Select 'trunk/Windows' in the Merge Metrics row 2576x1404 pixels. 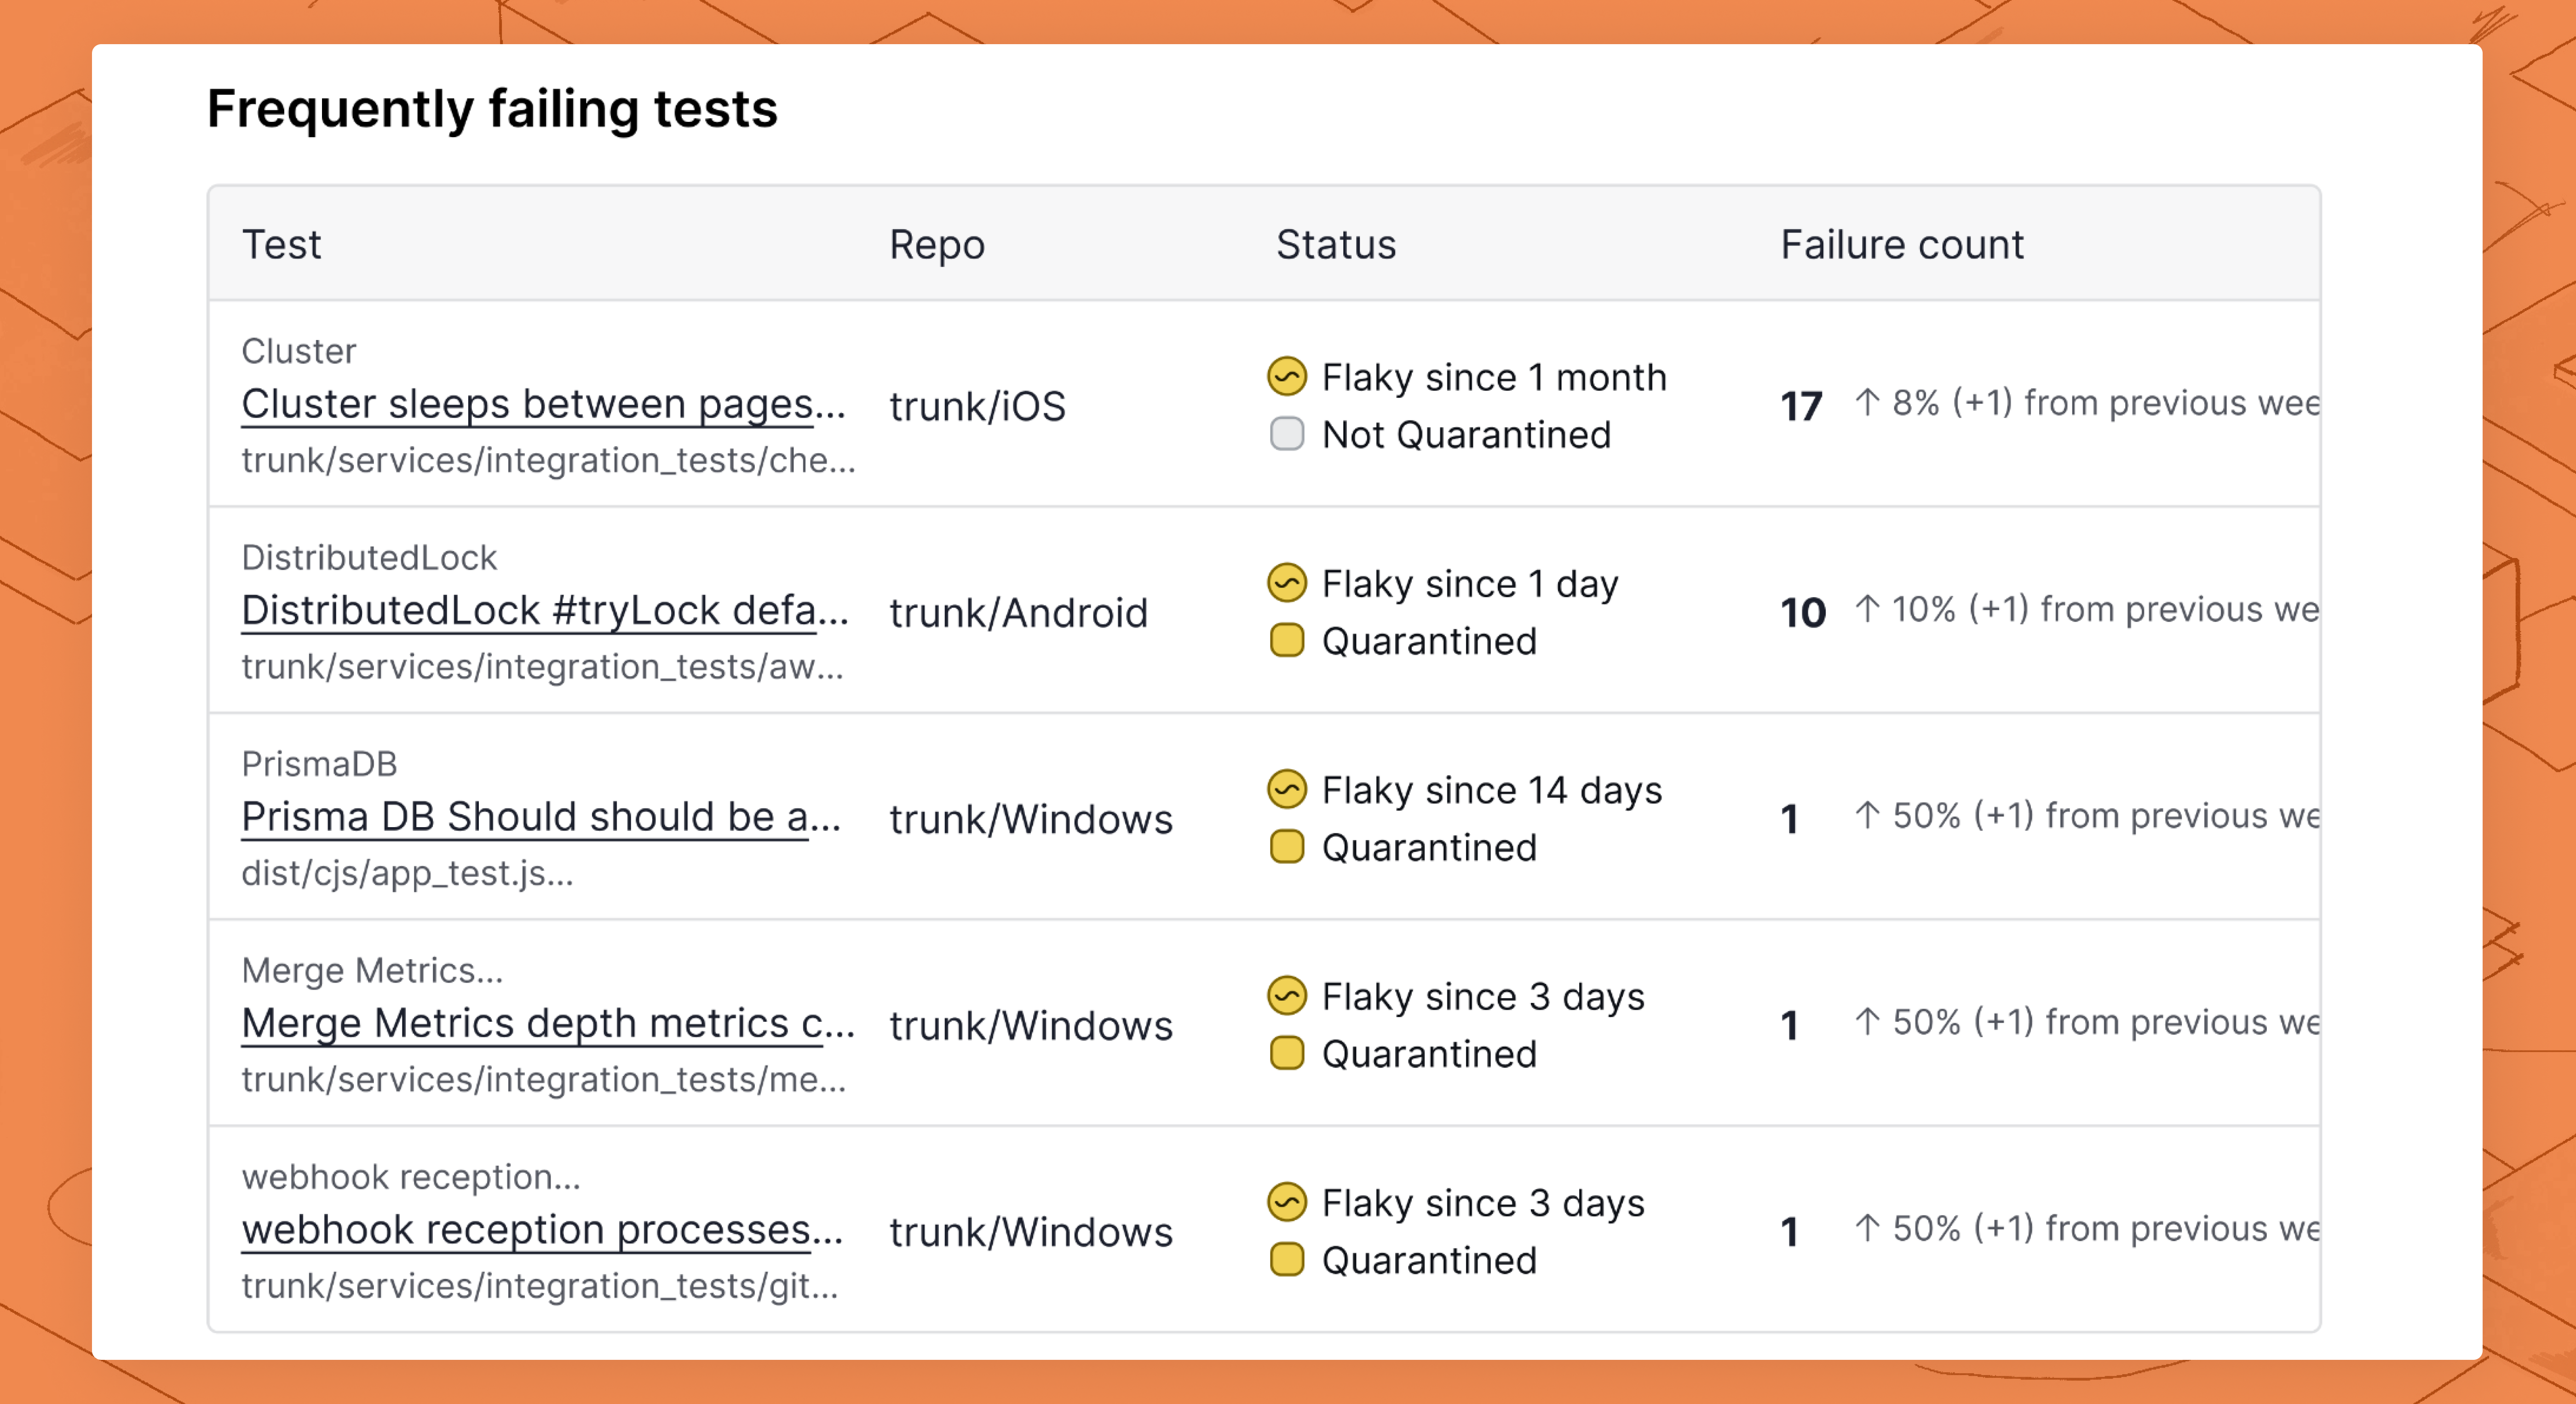tap(1030, 1026)
